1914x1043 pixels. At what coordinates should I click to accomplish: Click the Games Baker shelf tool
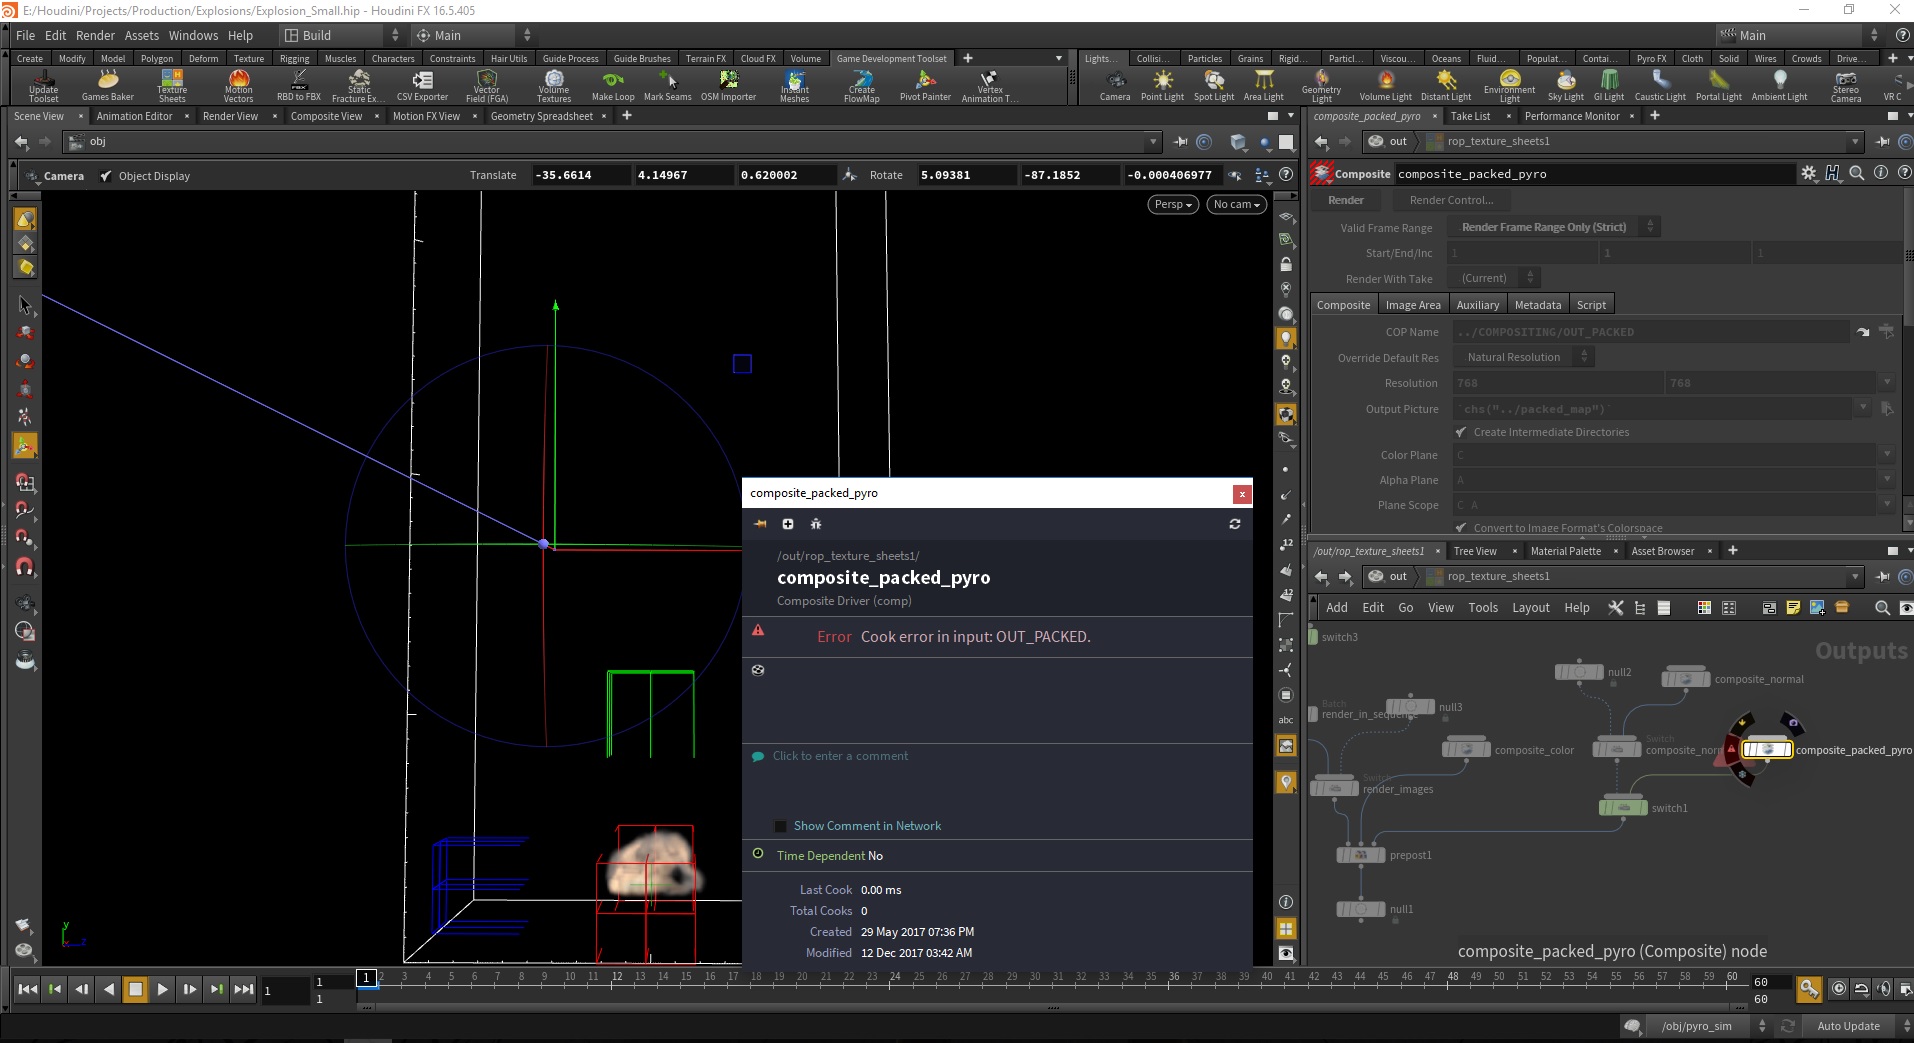pyautogui.click(x=108, y=86)
